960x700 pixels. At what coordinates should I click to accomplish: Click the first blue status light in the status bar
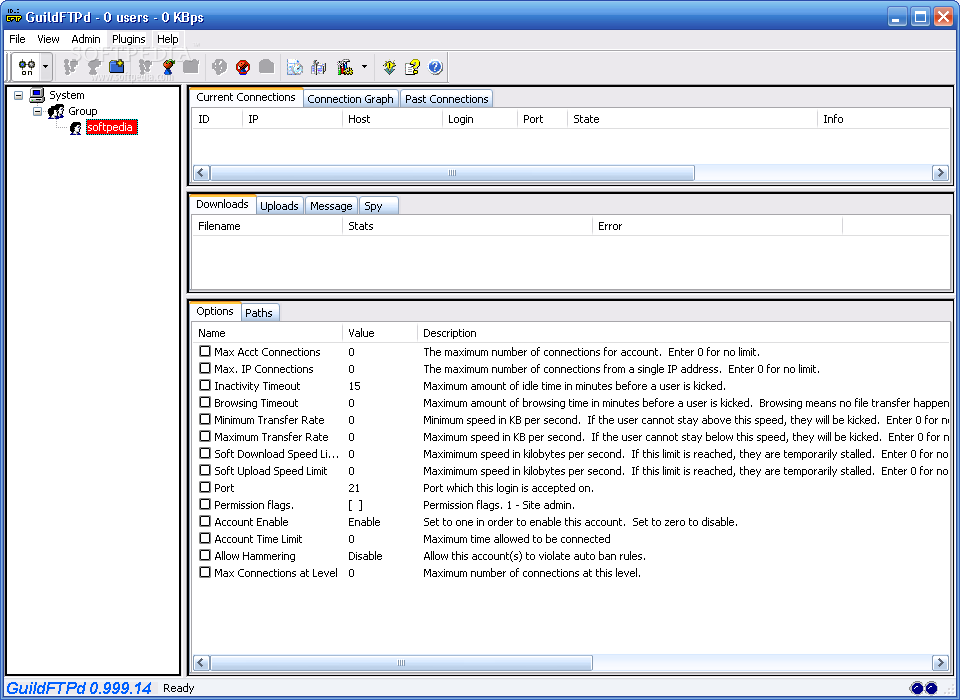coord(917,688)
